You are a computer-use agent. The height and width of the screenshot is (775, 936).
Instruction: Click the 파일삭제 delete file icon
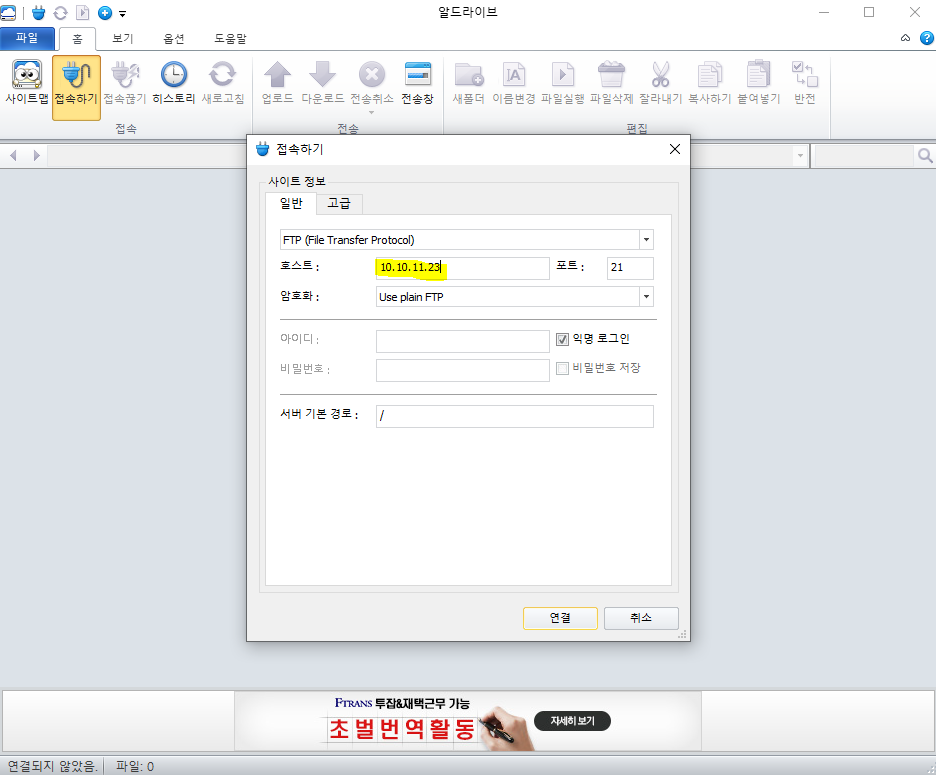pyautogui.click(x=611, y=83)
